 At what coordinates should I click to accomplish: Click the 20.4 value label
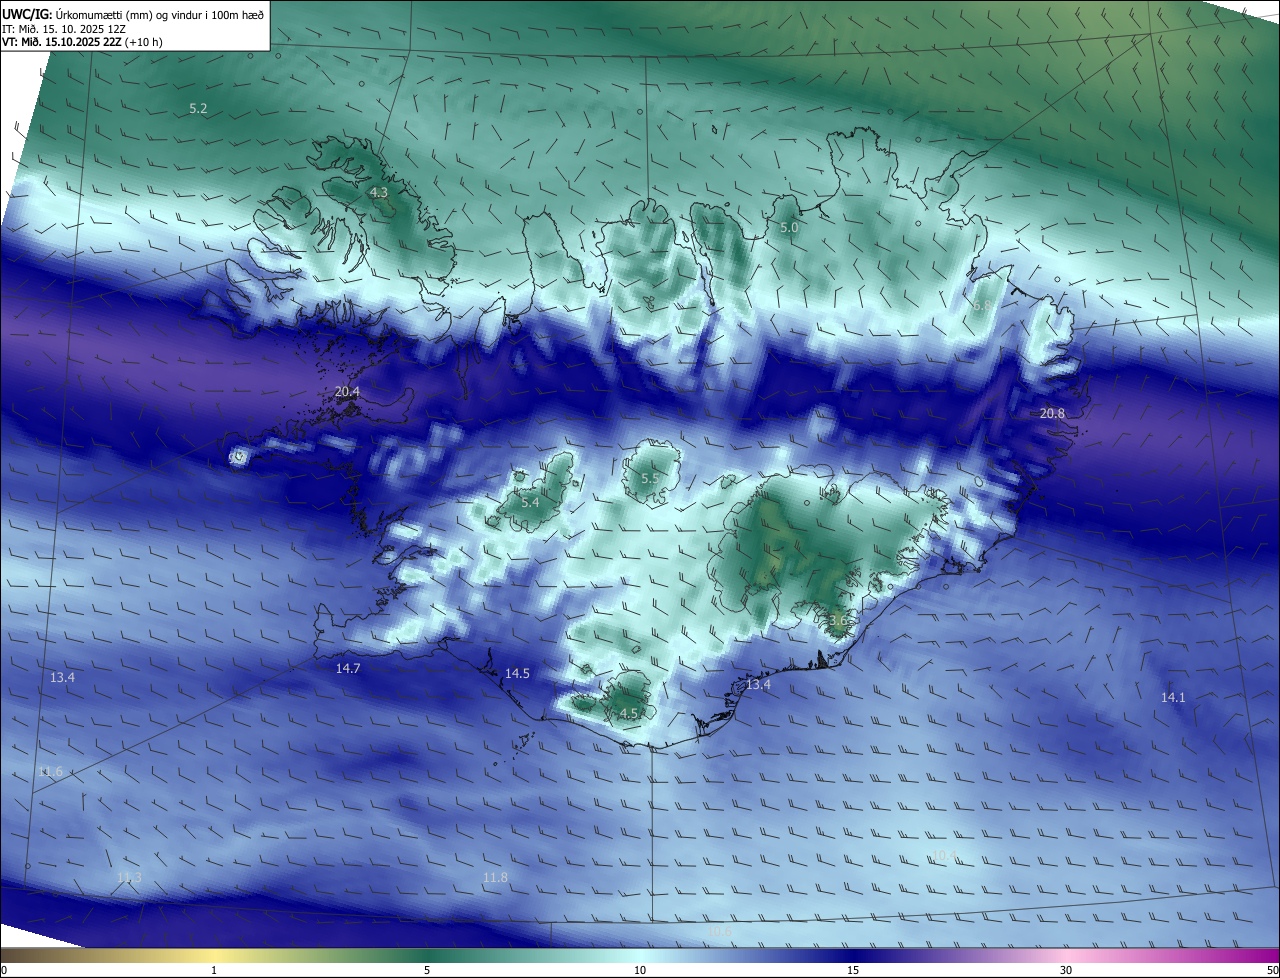(x=347, y=392)
